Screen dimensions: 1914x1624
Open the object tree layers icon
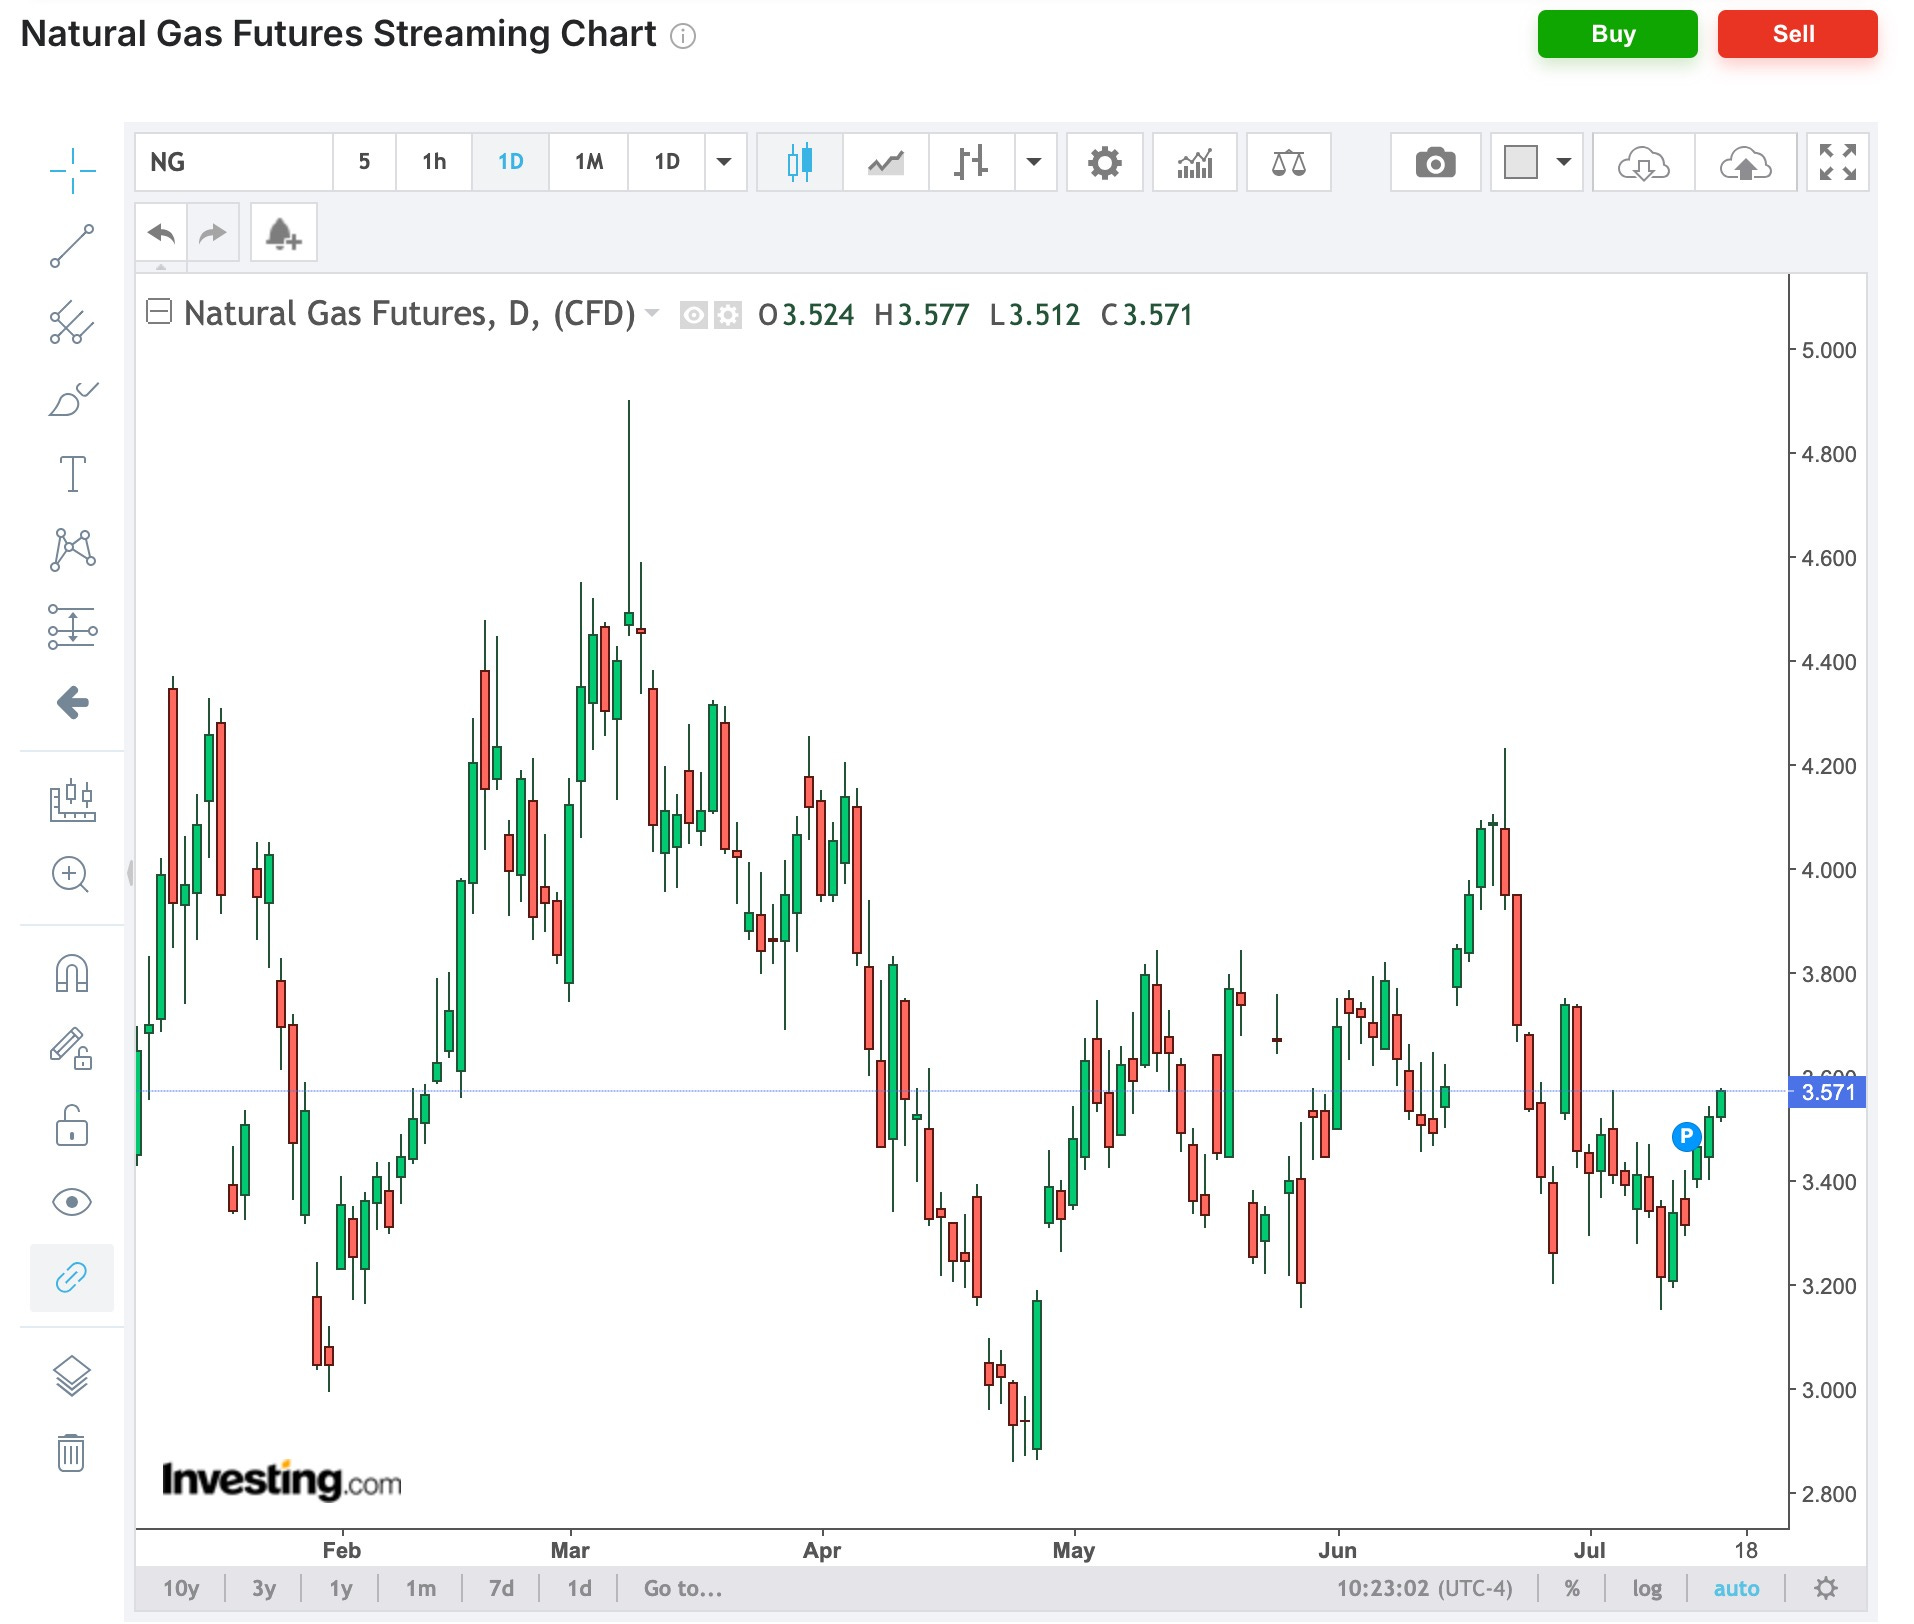[x=72, y=1376]
